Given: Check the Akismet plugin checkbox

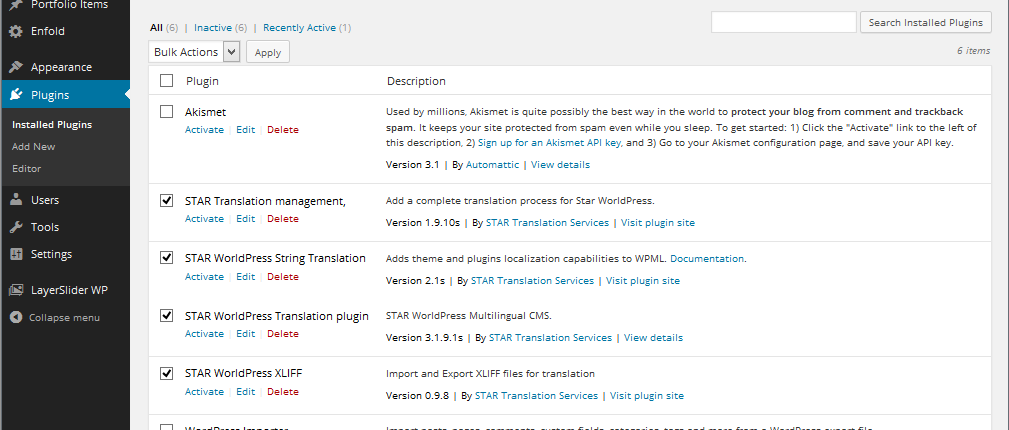Looking at the screenshot, I should click(x=167, y=111).
